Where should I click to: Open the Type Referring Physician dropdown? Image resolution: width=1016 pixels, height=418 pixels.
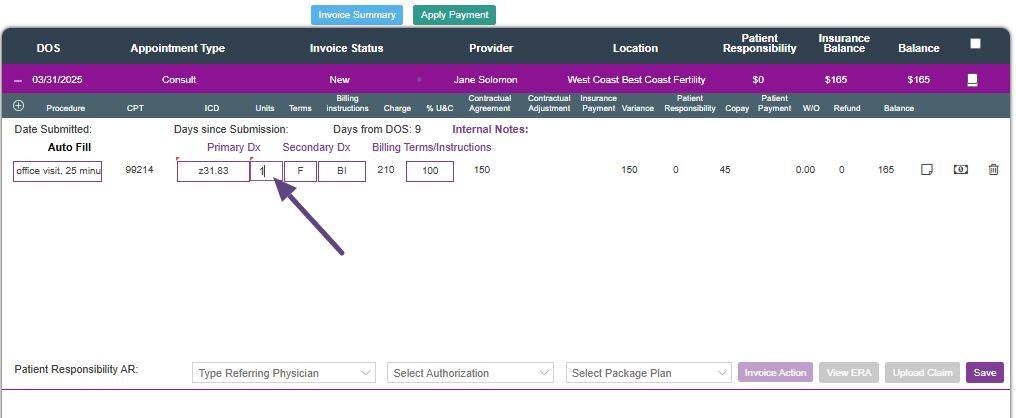(284, 373)
